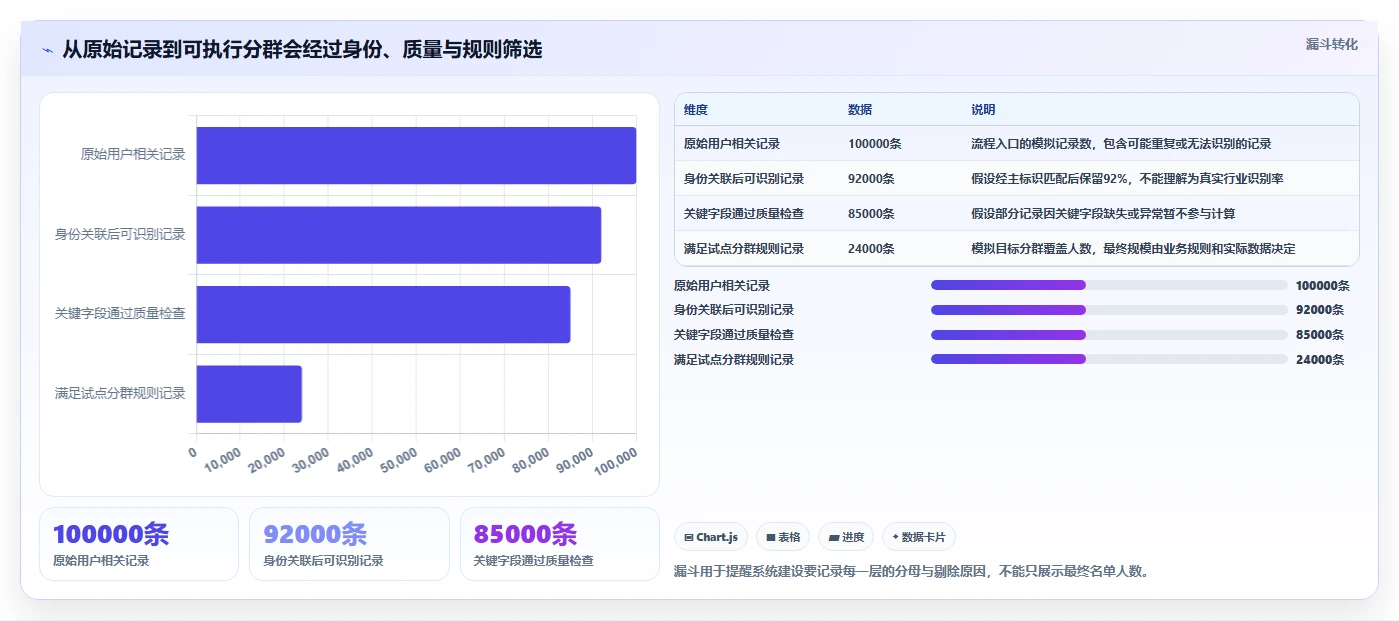Select the table cell 原始用户相关记录
Viewport: 1399px width, 621px height.
[732, 144]
